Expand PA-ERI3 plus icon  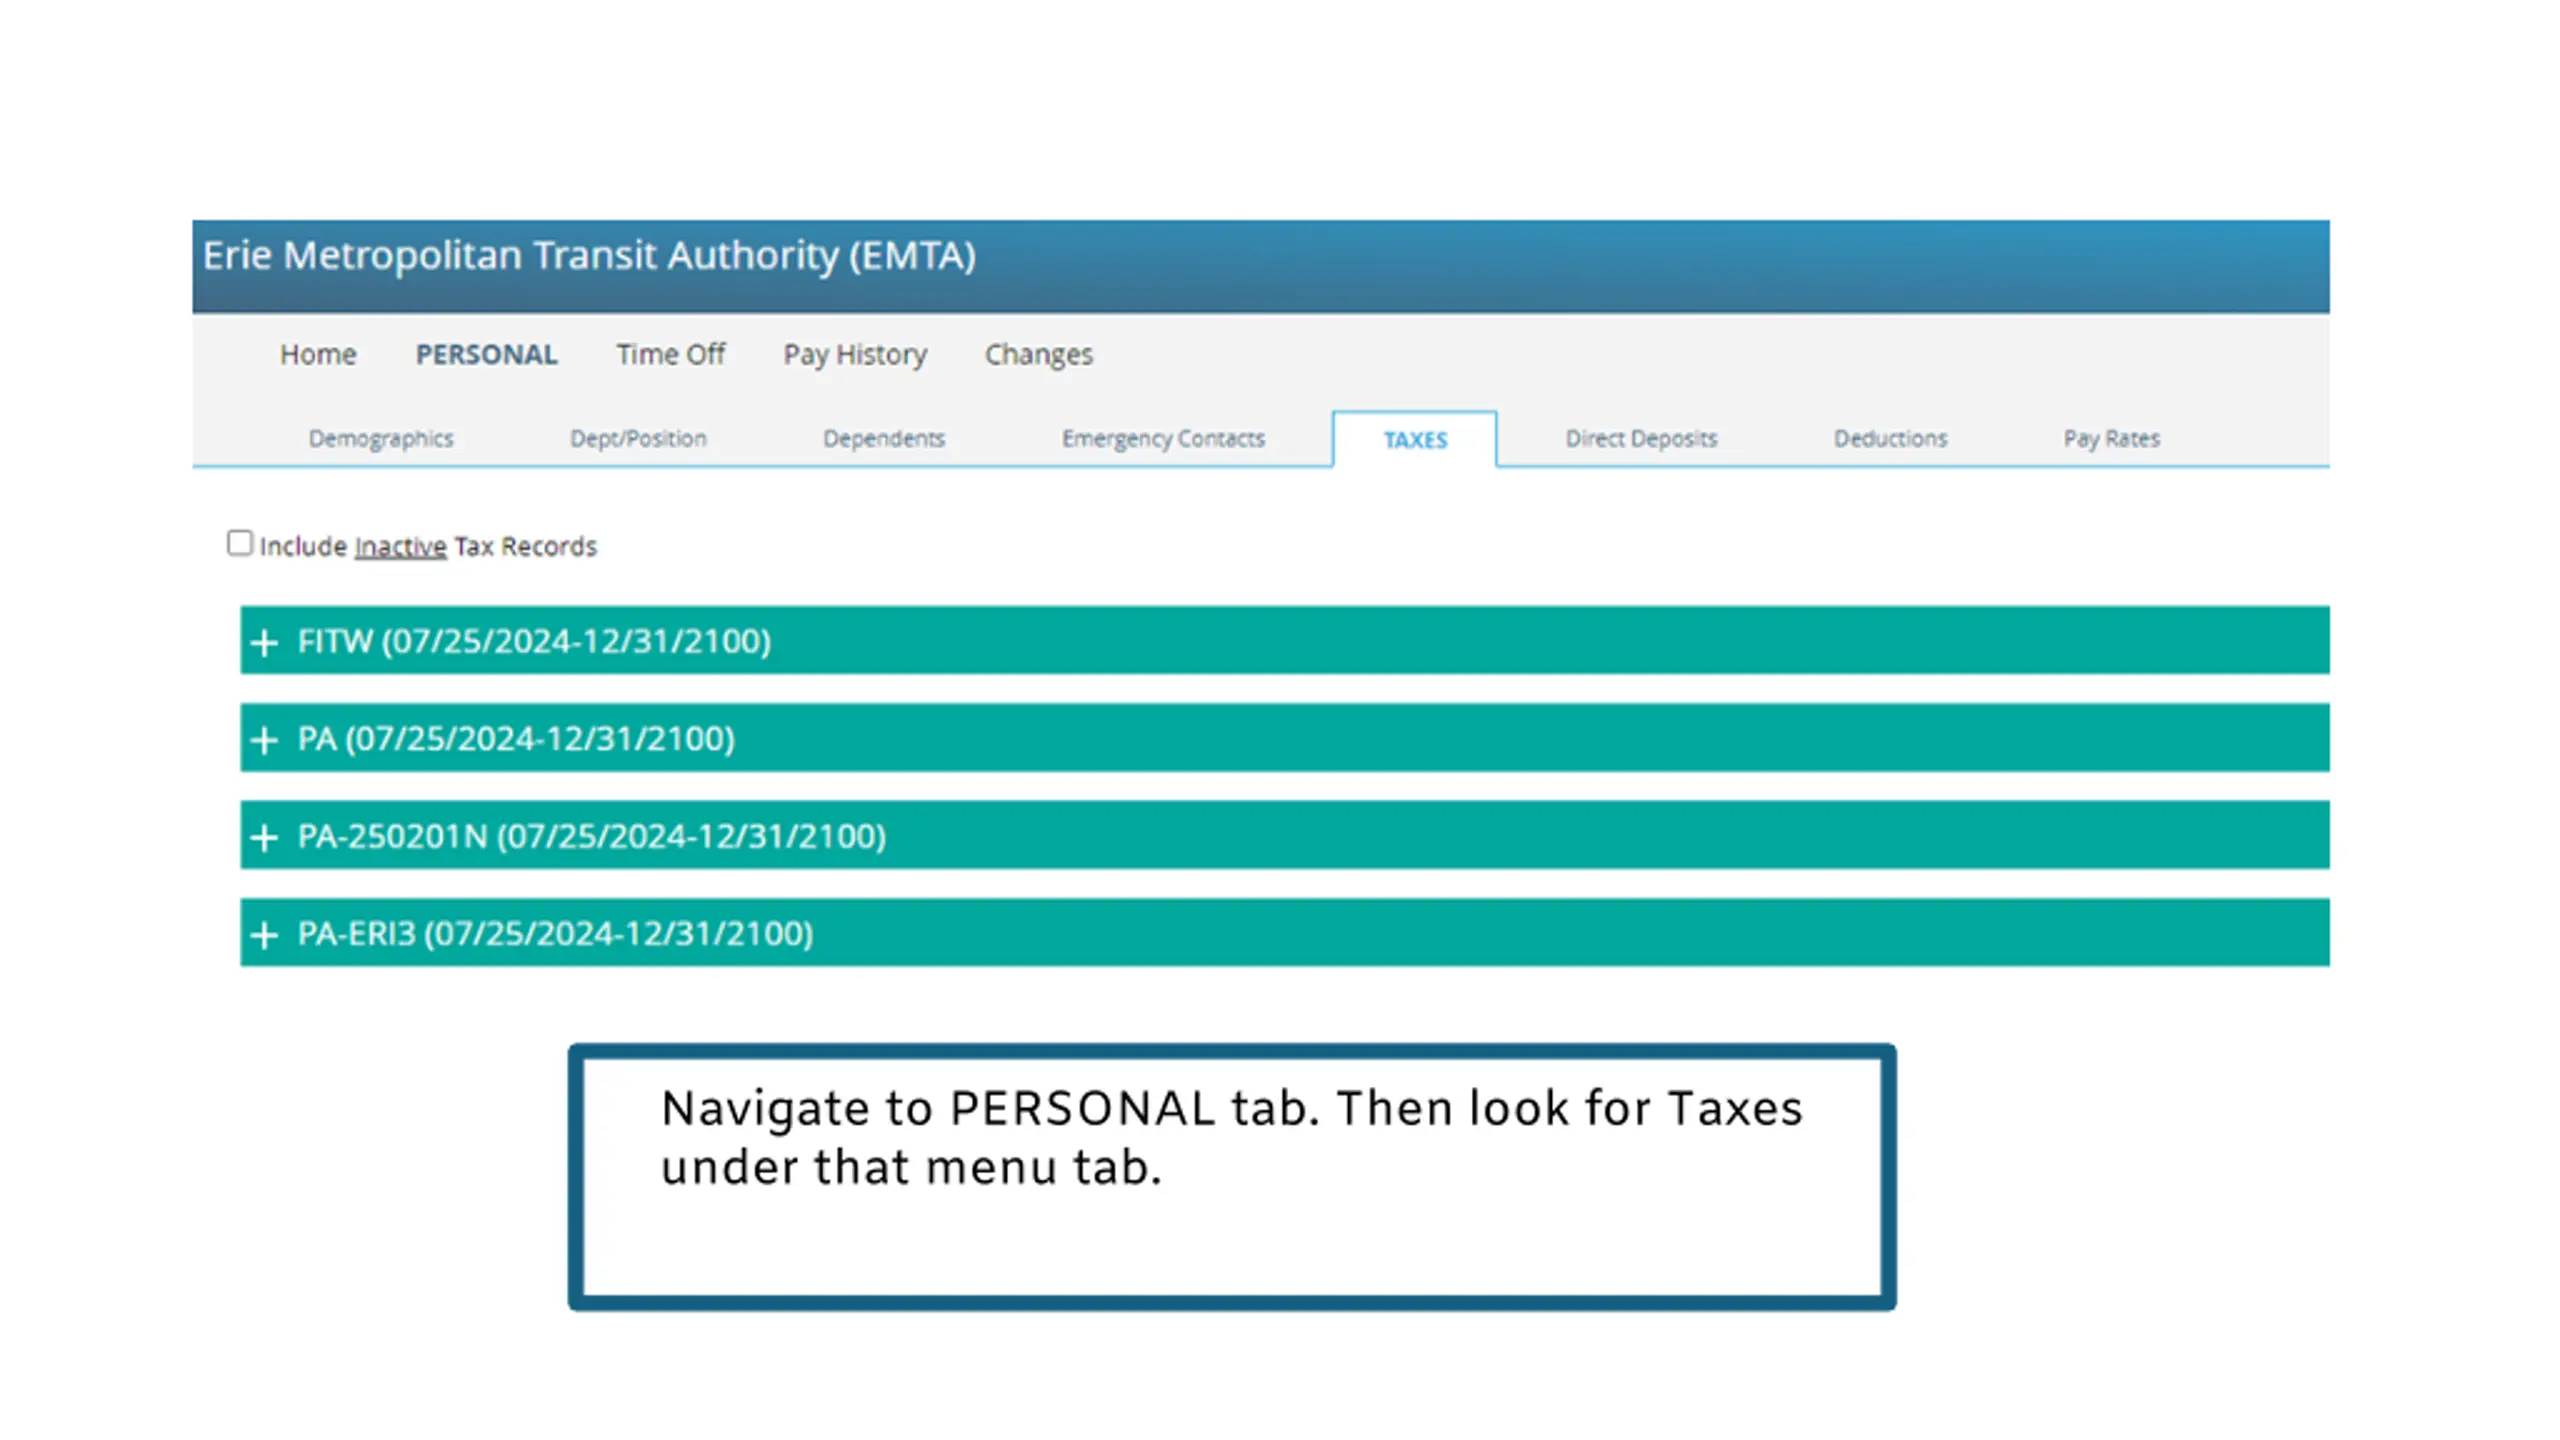[x=264, y=935]
